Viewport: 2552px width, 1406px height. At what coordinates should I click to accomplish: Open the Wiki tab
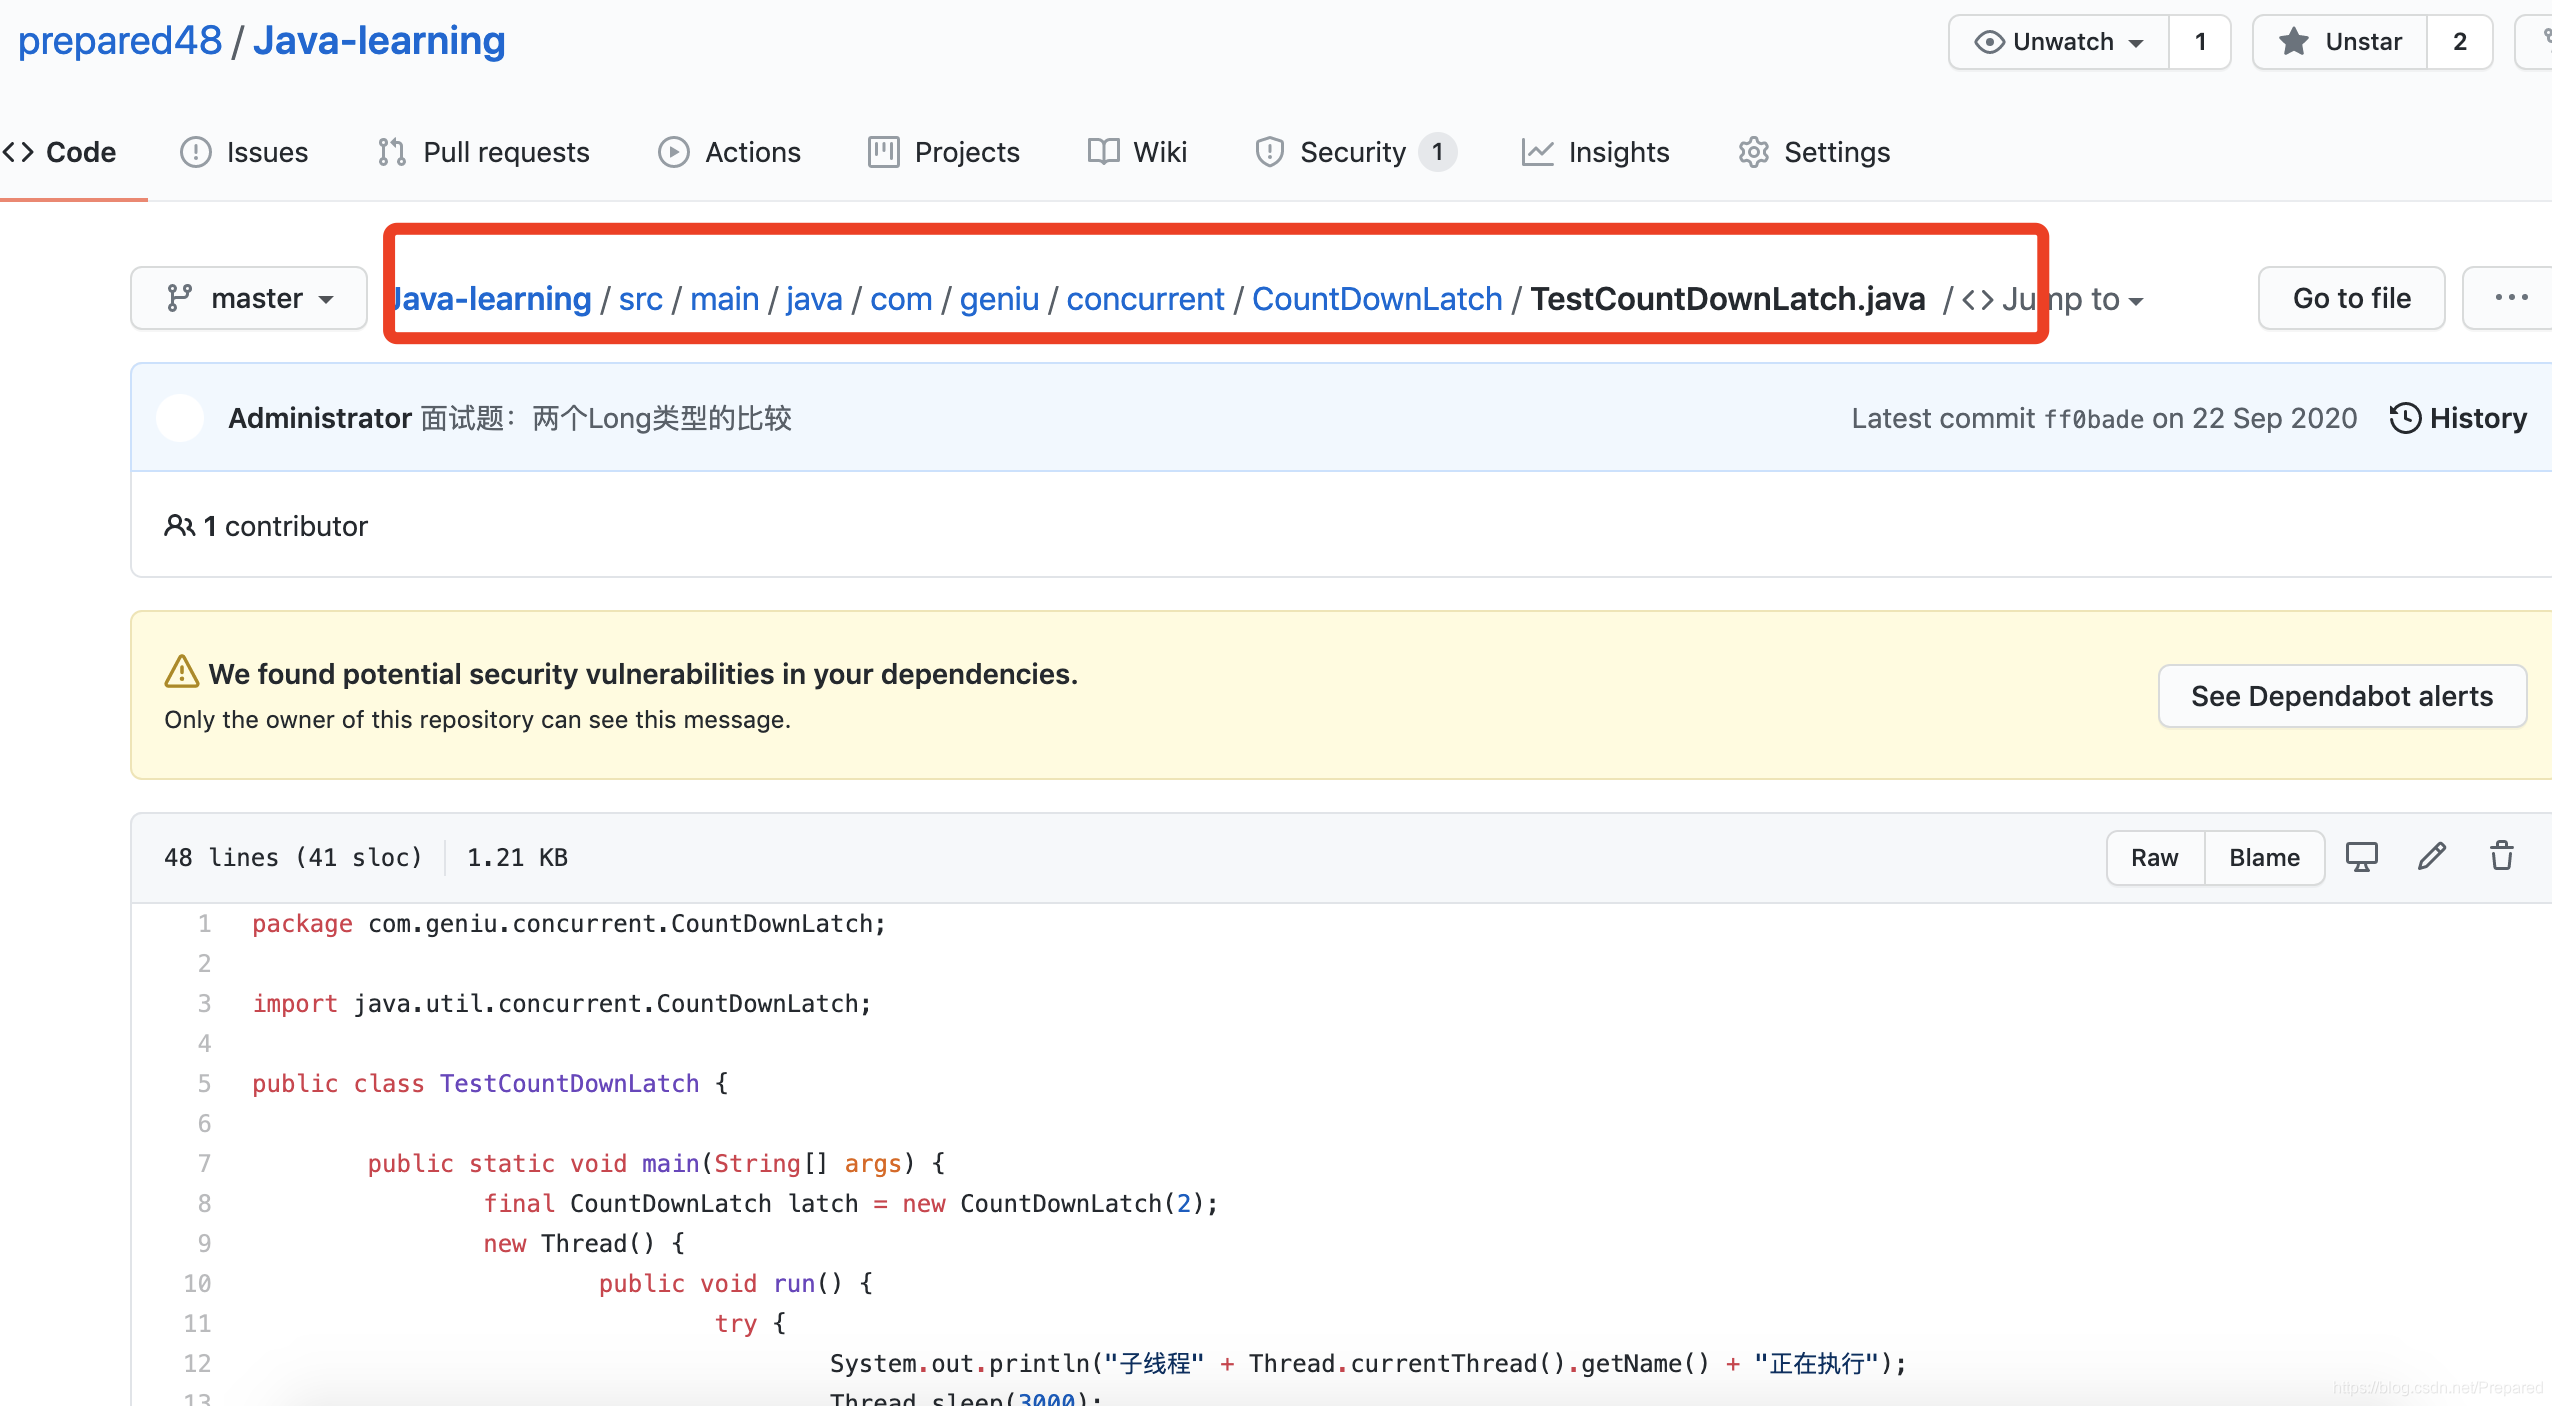pyautogui.click(x=1137, y=152)
